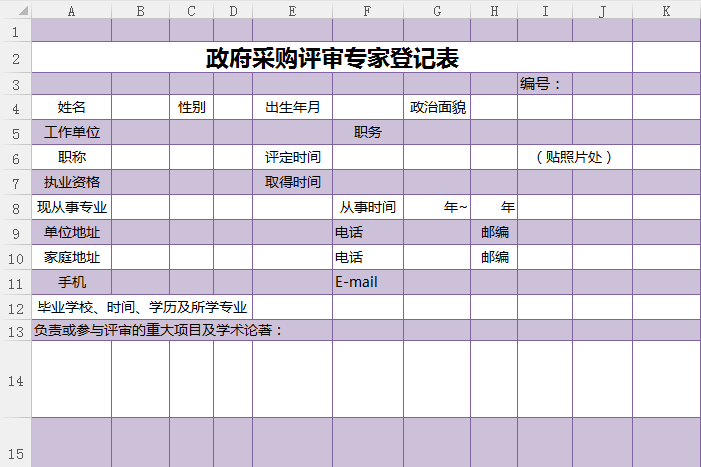Screen dimensions: 701x467
Task: Select the 性别 cell
Action: (191, 107)
